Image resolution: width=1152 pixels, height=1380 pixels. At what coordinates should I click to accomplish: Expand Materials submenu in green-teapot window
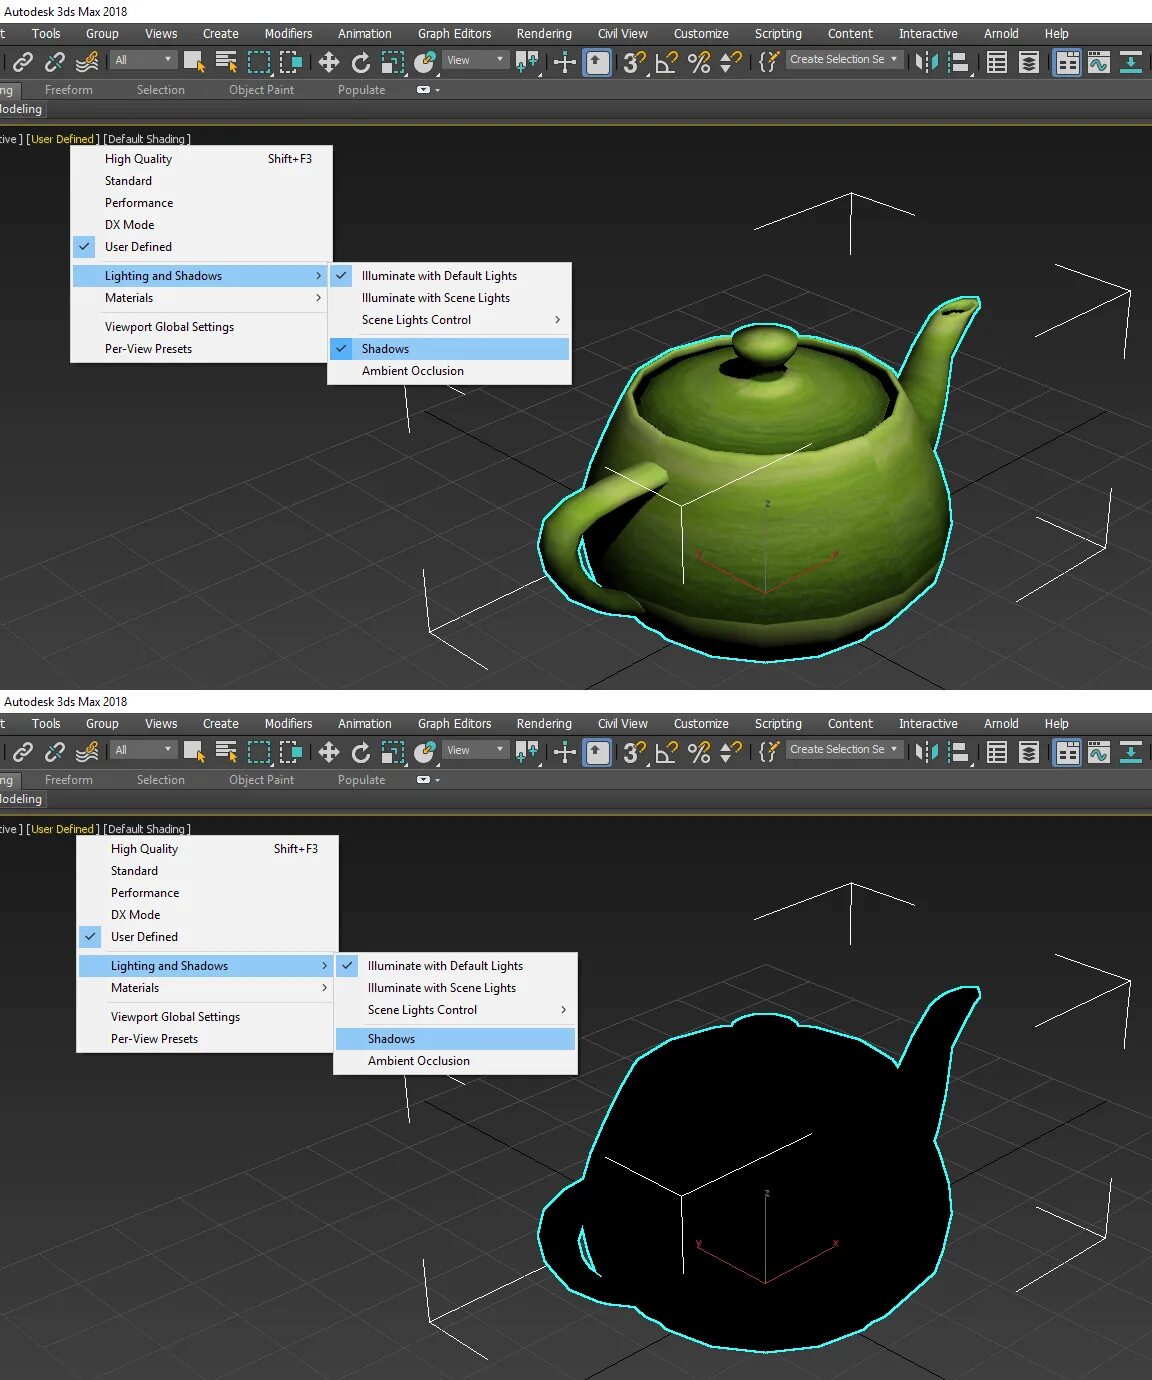pos(200,298)
